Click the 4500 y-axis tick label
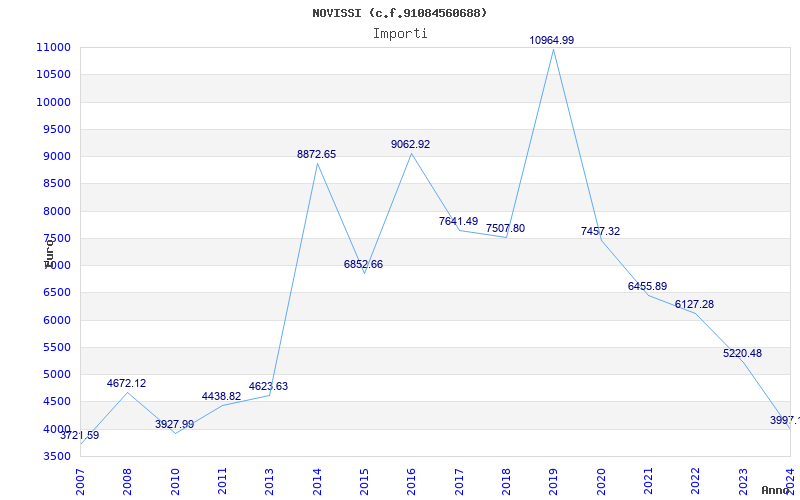This screenshot has width=800, height=500. 56,402
